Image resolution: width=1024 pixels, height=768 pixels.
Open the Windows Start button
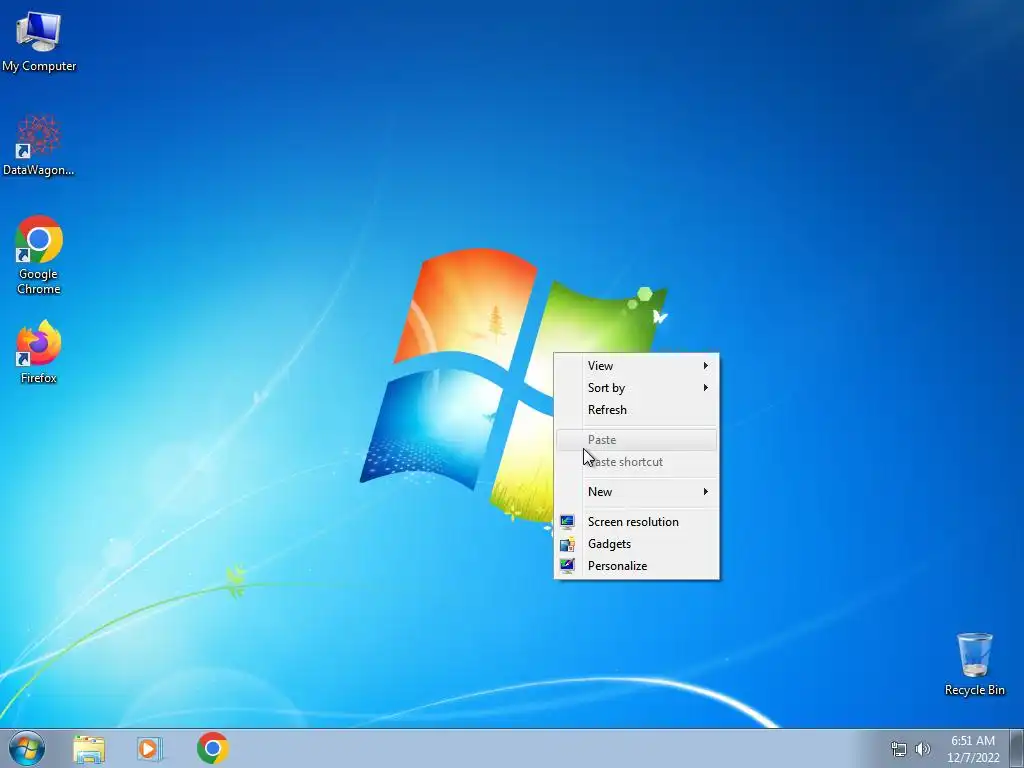point(27,748)
